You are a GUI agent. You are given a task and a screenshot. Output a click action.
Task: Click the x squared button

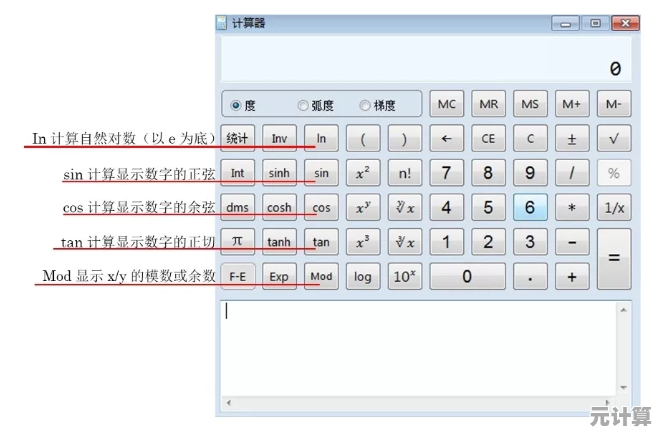tap(362, 173)
